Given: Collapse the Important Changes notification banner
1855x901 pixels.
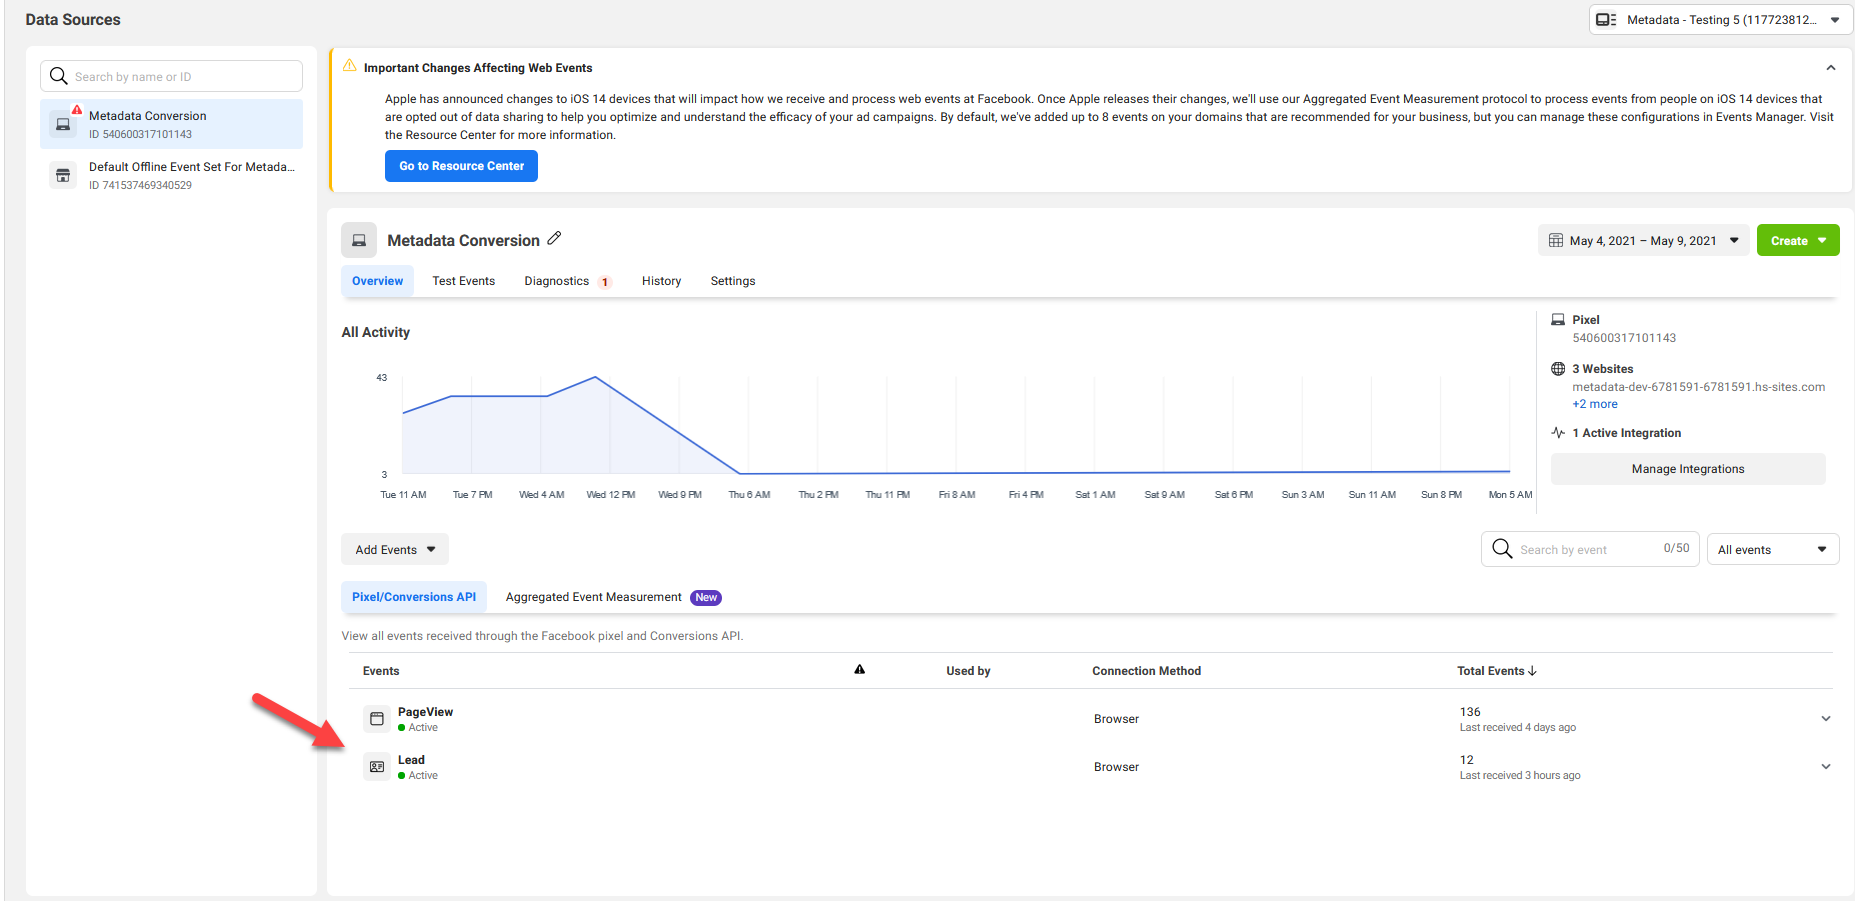Looking at the screenshot, I should [1830, 68].
